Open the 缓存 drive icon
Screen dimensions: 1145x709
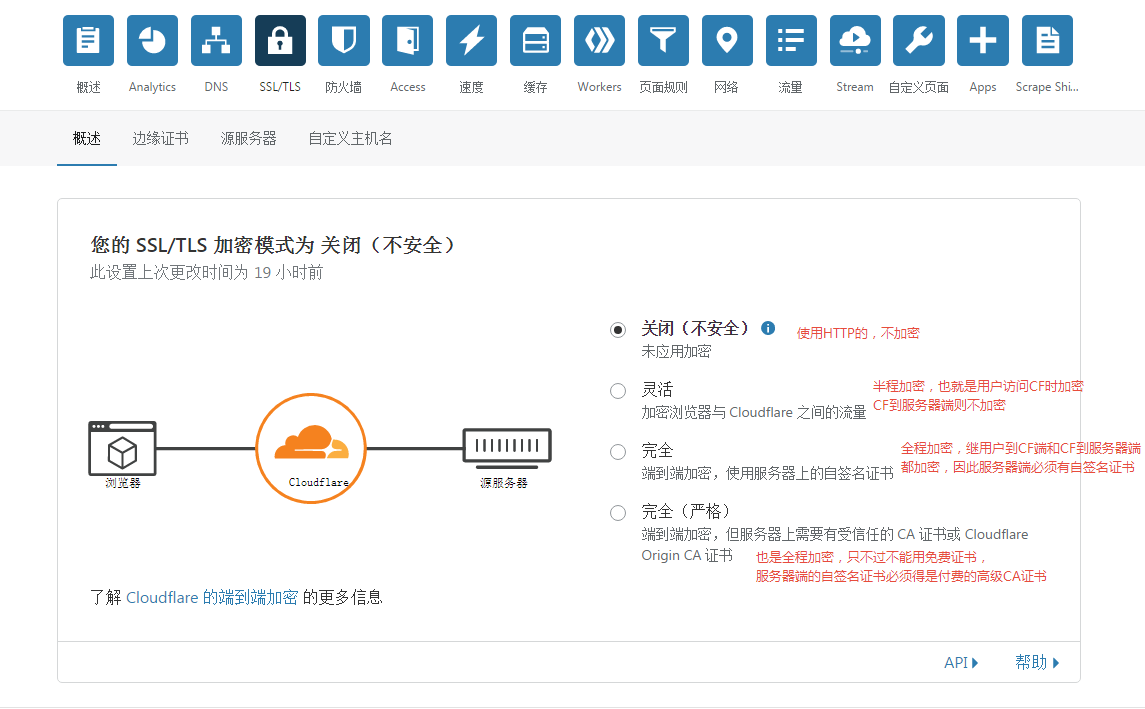coord(535,41)
